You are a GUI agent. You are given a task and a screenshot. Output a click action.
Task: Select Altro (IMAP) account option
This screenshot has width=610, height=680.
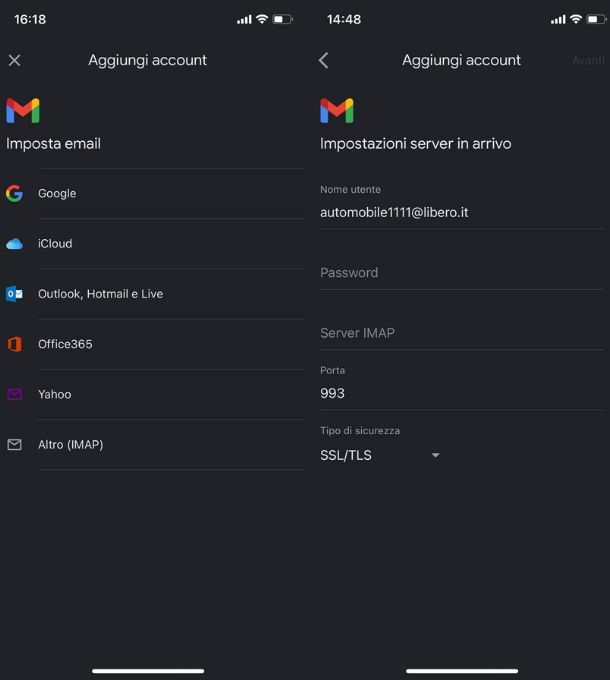152,445
